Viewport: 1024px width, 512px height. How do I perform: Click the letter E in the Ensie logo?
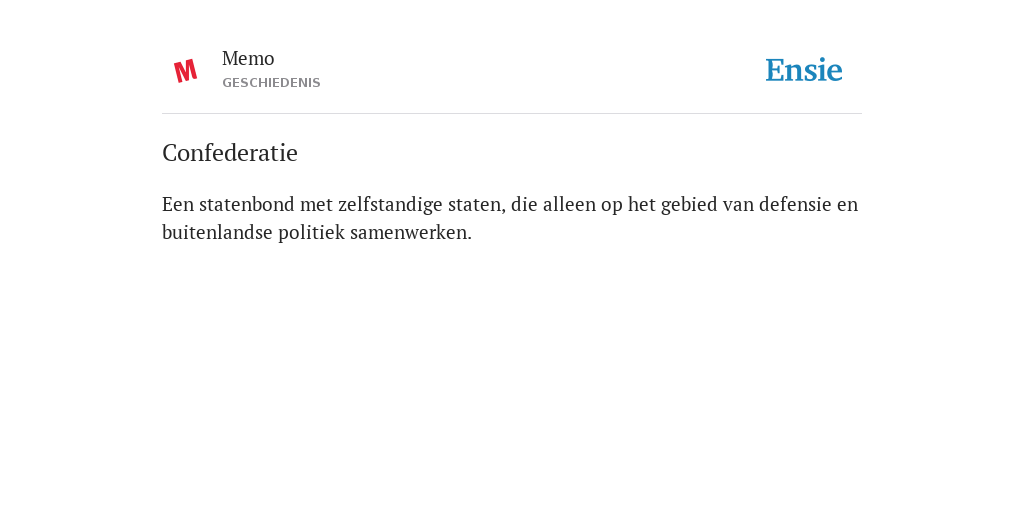pos(775,70)
